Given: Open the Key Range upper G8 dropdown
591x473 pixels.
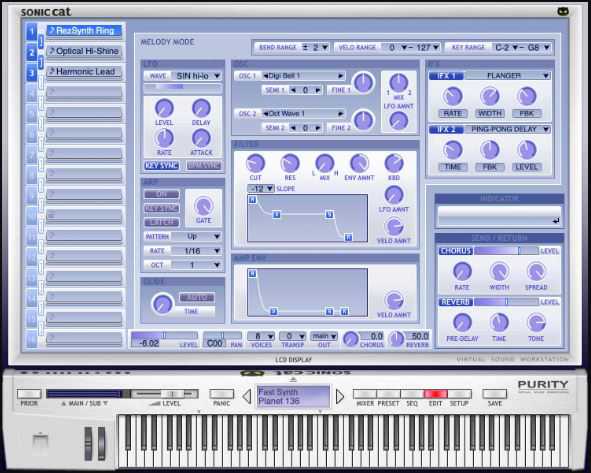Looking at the screenshot, I should click(538, 47).
